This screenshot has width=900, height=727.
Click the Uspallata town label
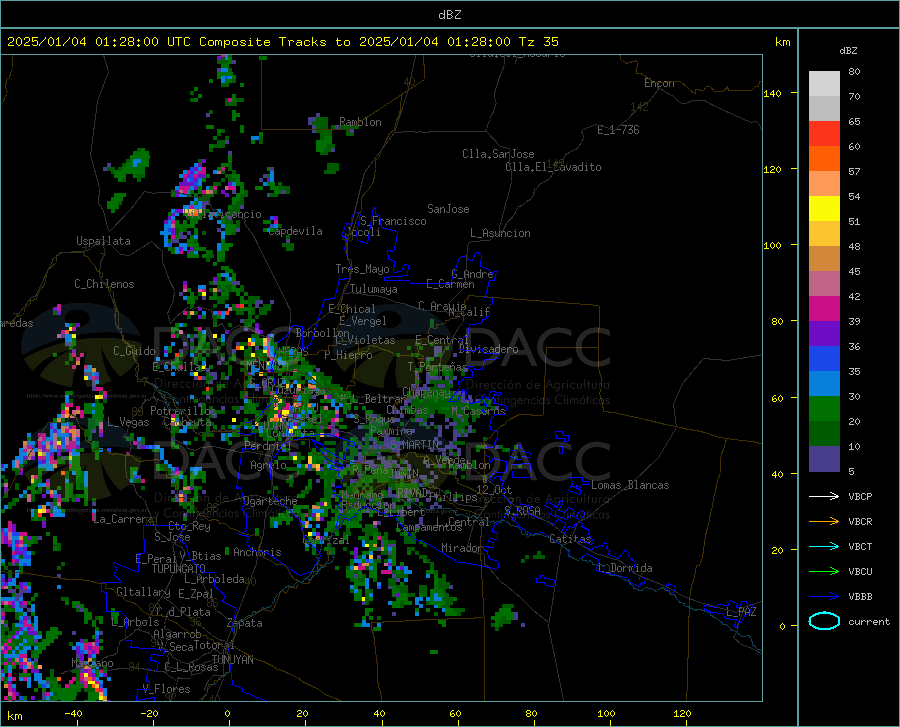(103, 241)
